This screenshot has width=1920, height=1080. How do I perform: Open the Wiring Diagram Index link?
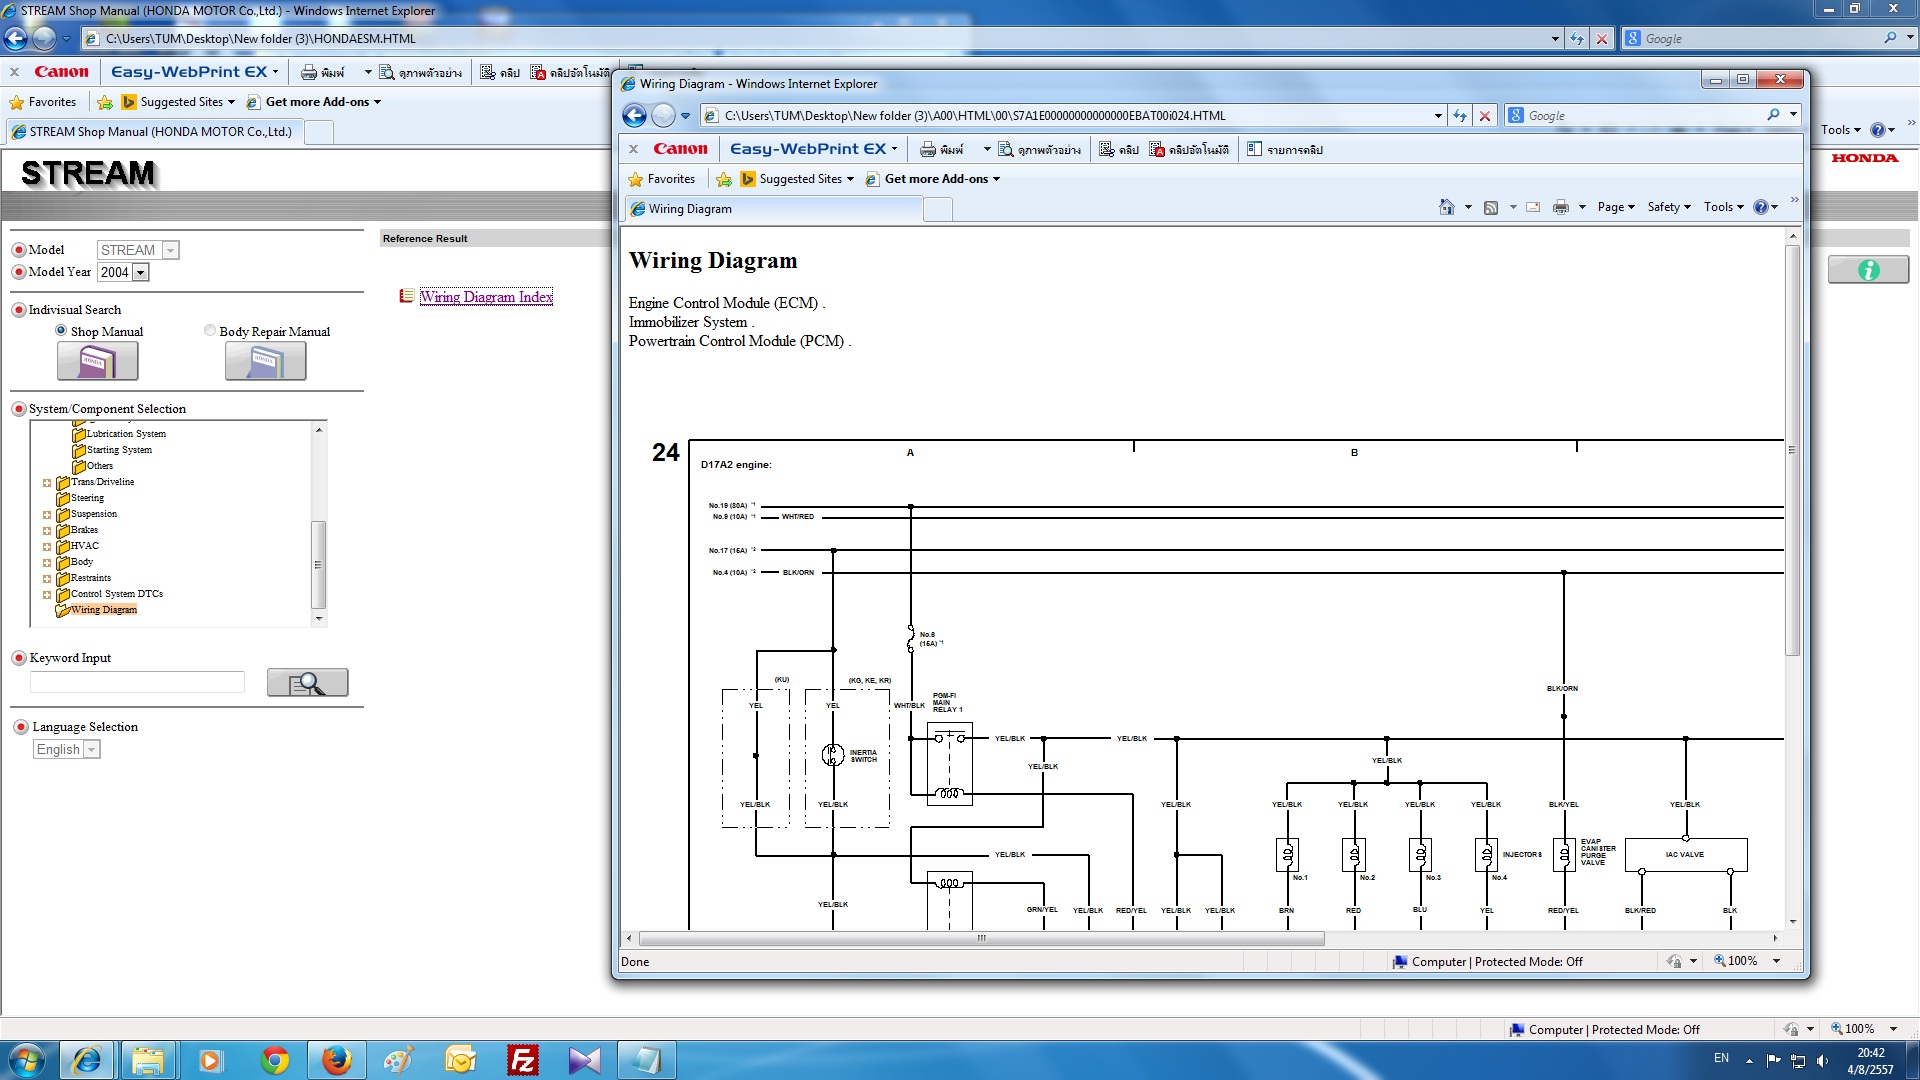pos(486,297)
